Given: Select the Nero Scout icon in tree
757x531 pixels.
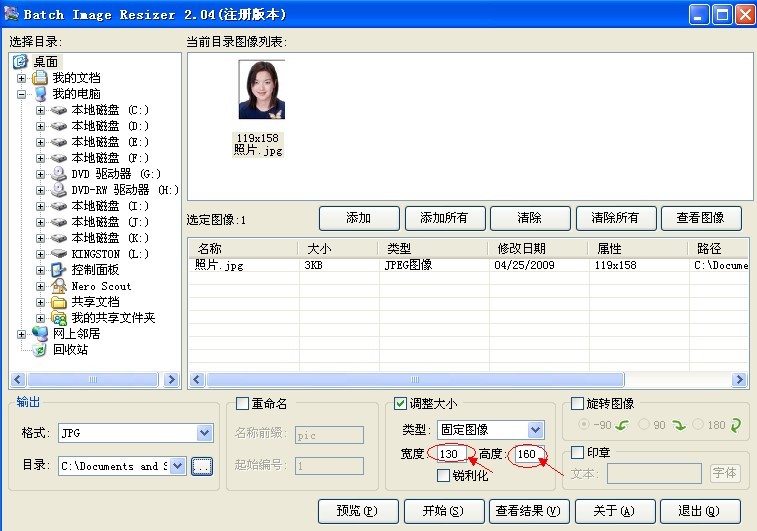Looking at the screenshot, I should pos(59,286).
